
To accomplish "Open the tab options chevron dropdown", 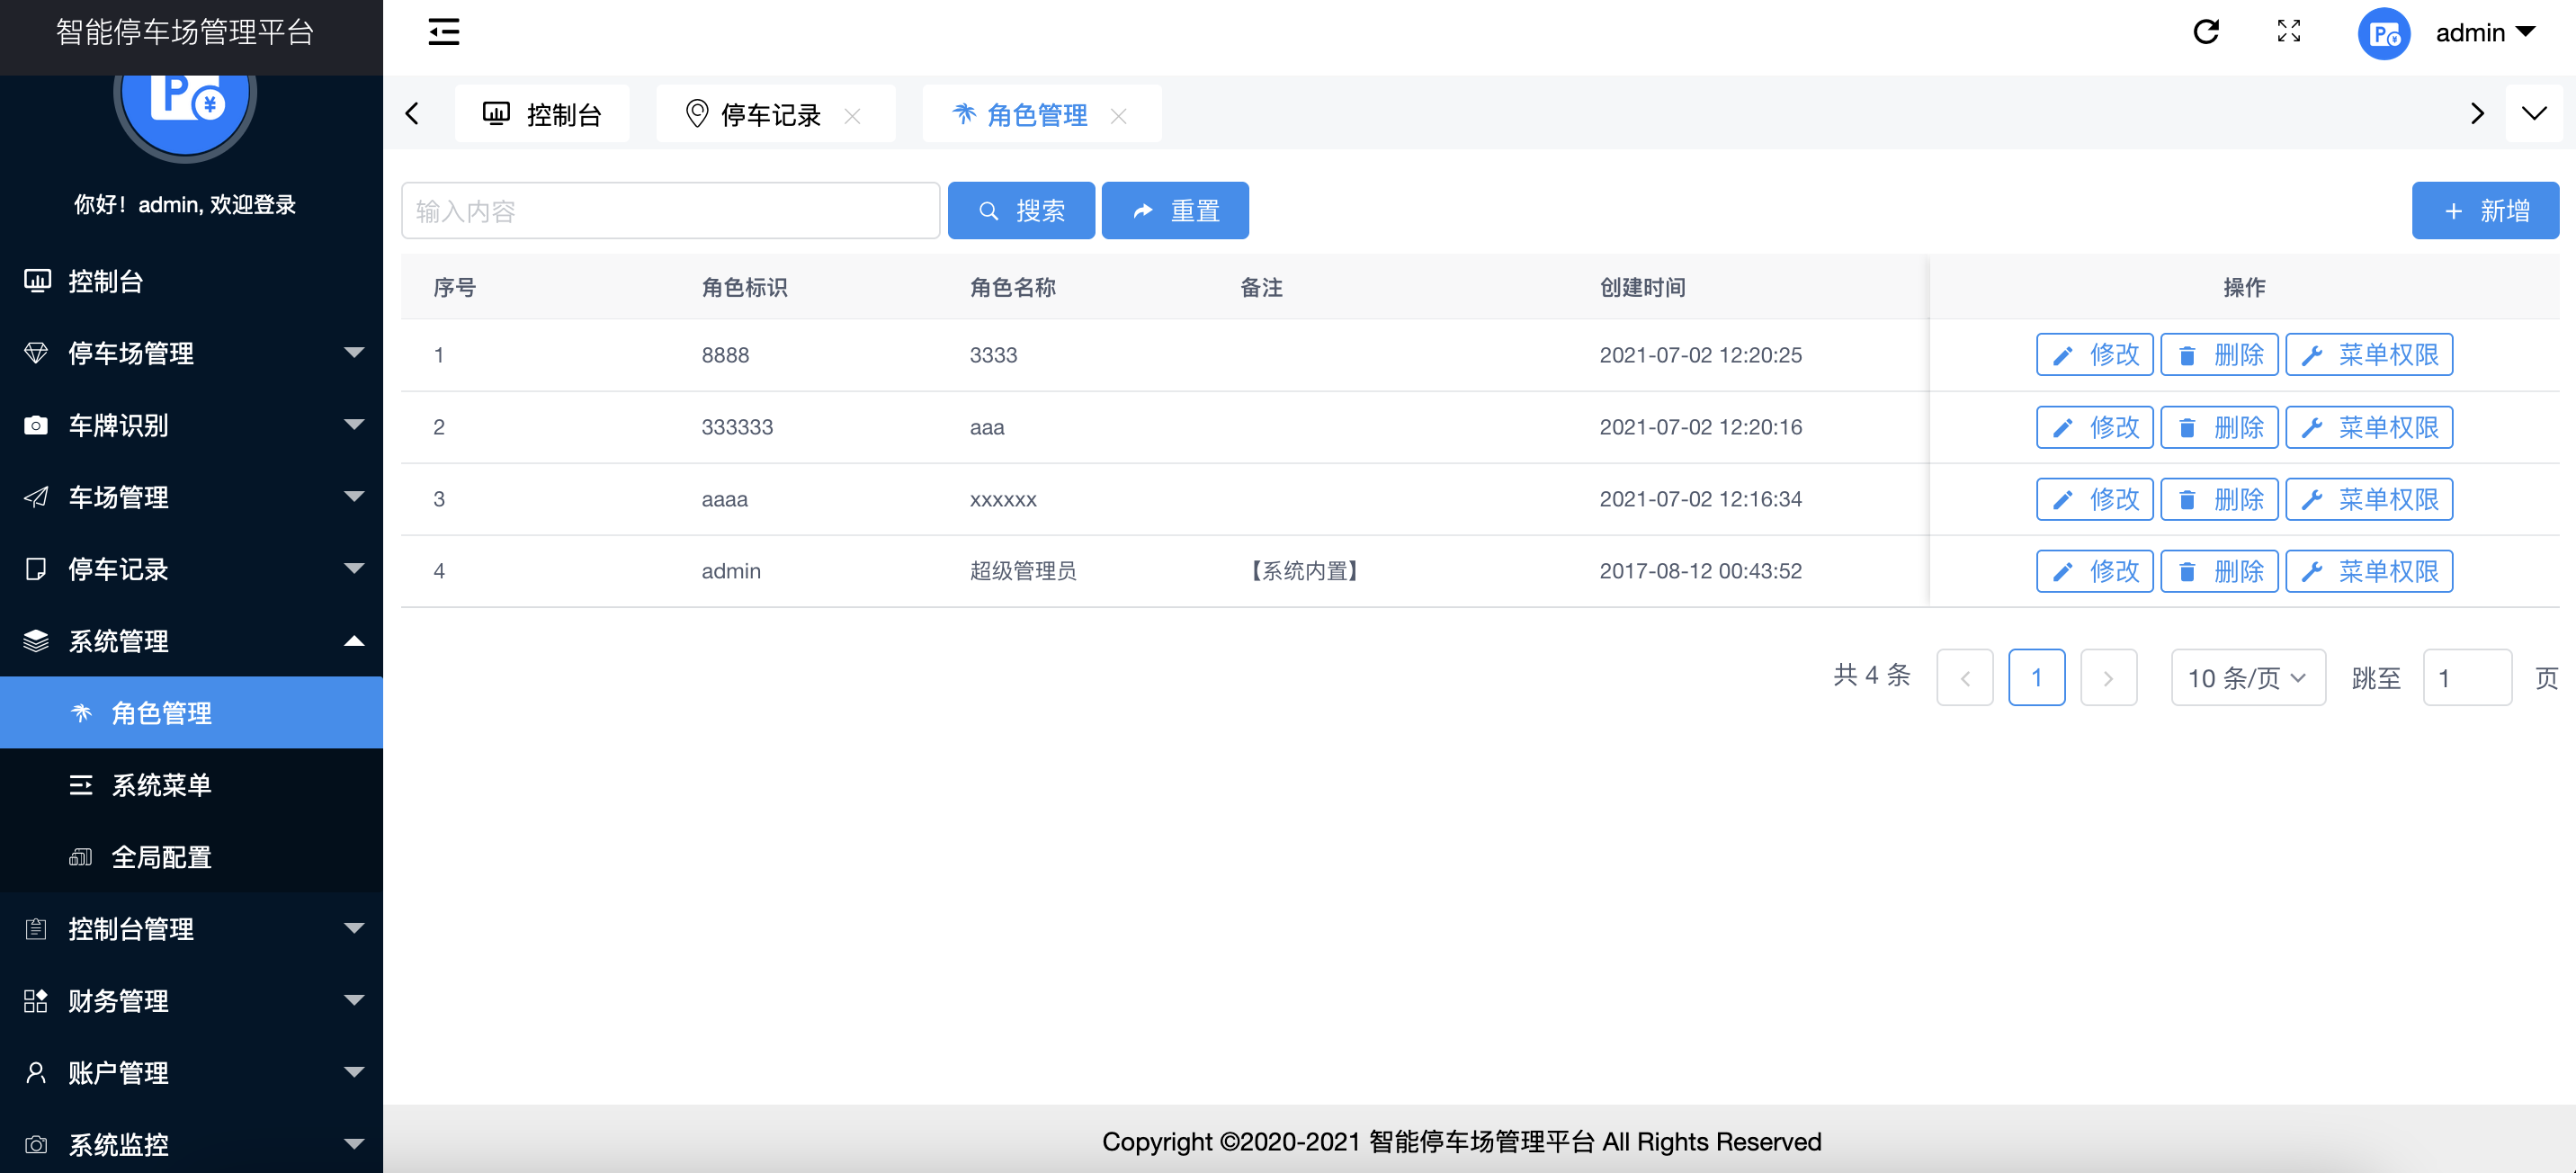I will click(2533, 114).
